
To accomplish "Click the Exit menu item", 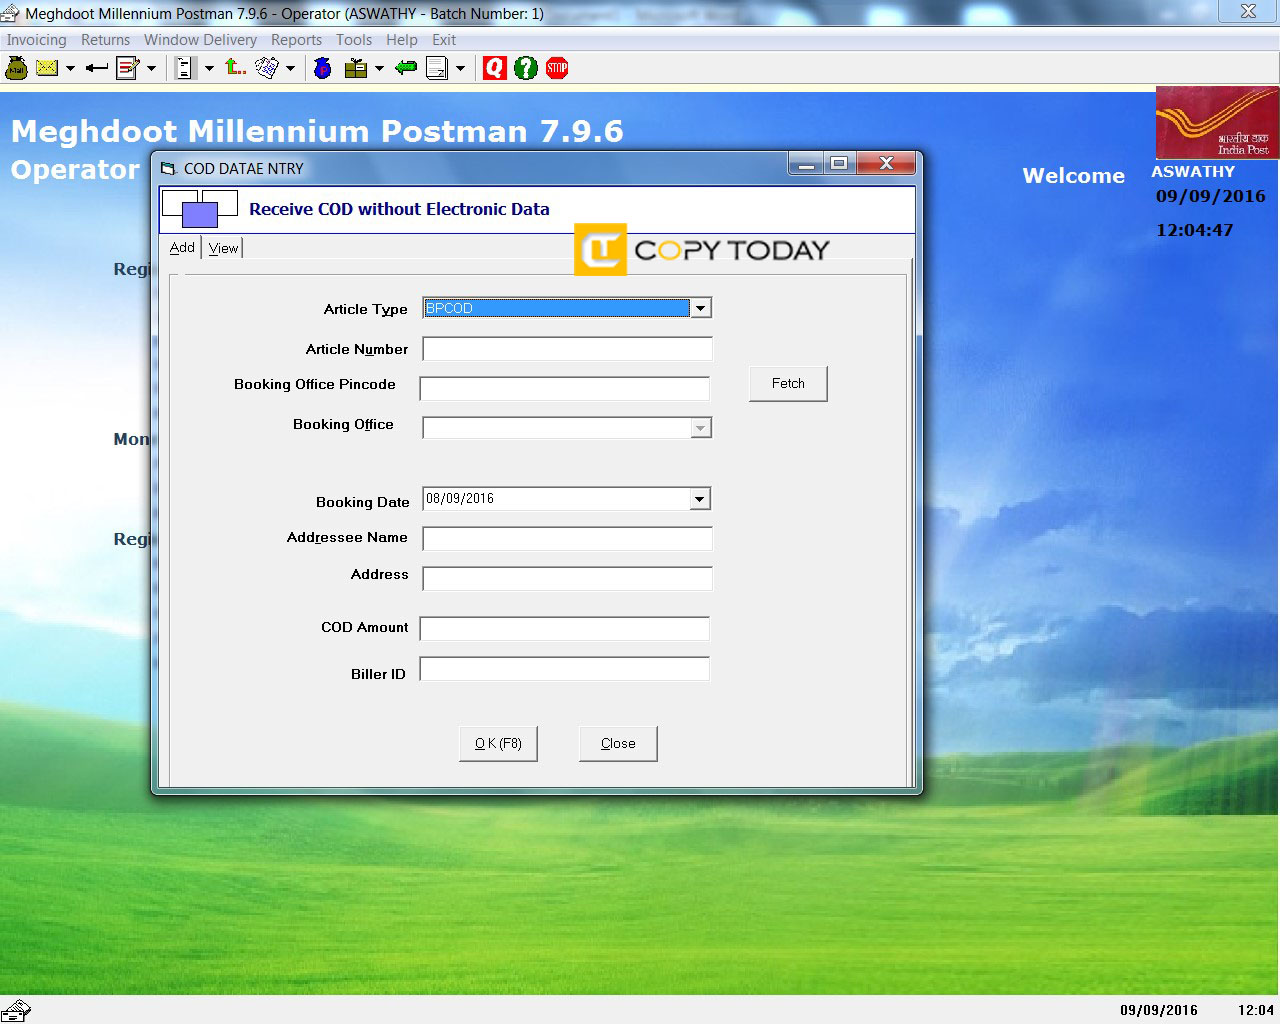I will pos(444,40).
